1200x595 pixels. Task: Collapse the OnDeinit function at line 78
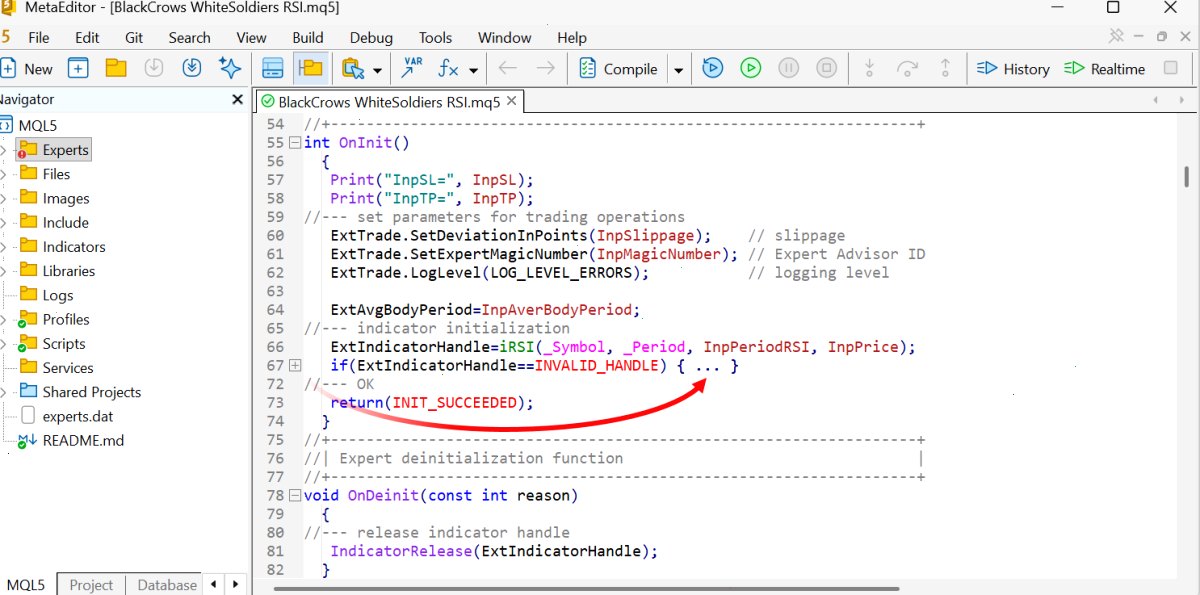point(294,496)
